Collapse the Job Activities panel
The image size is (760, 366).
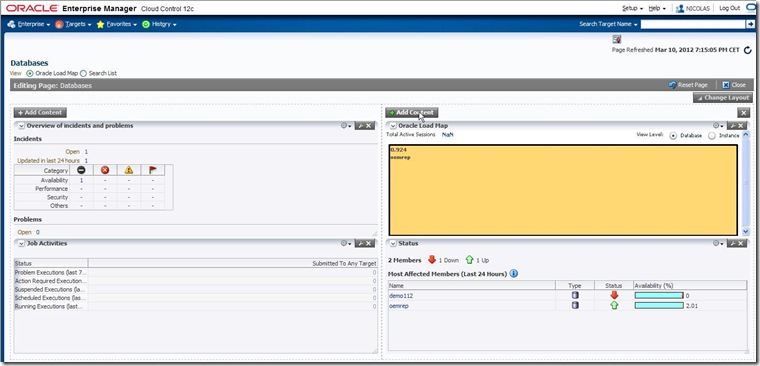point(21,243)
